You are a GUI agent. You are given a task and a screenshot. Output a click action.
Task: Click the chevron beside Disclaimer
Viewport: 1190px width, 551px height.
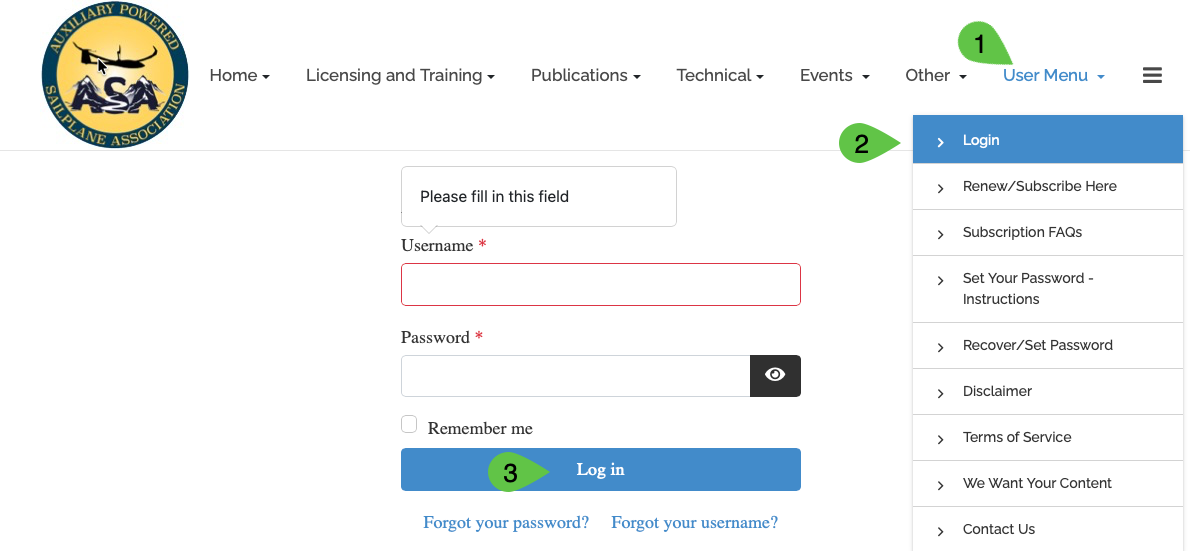[x=940, y=393]
